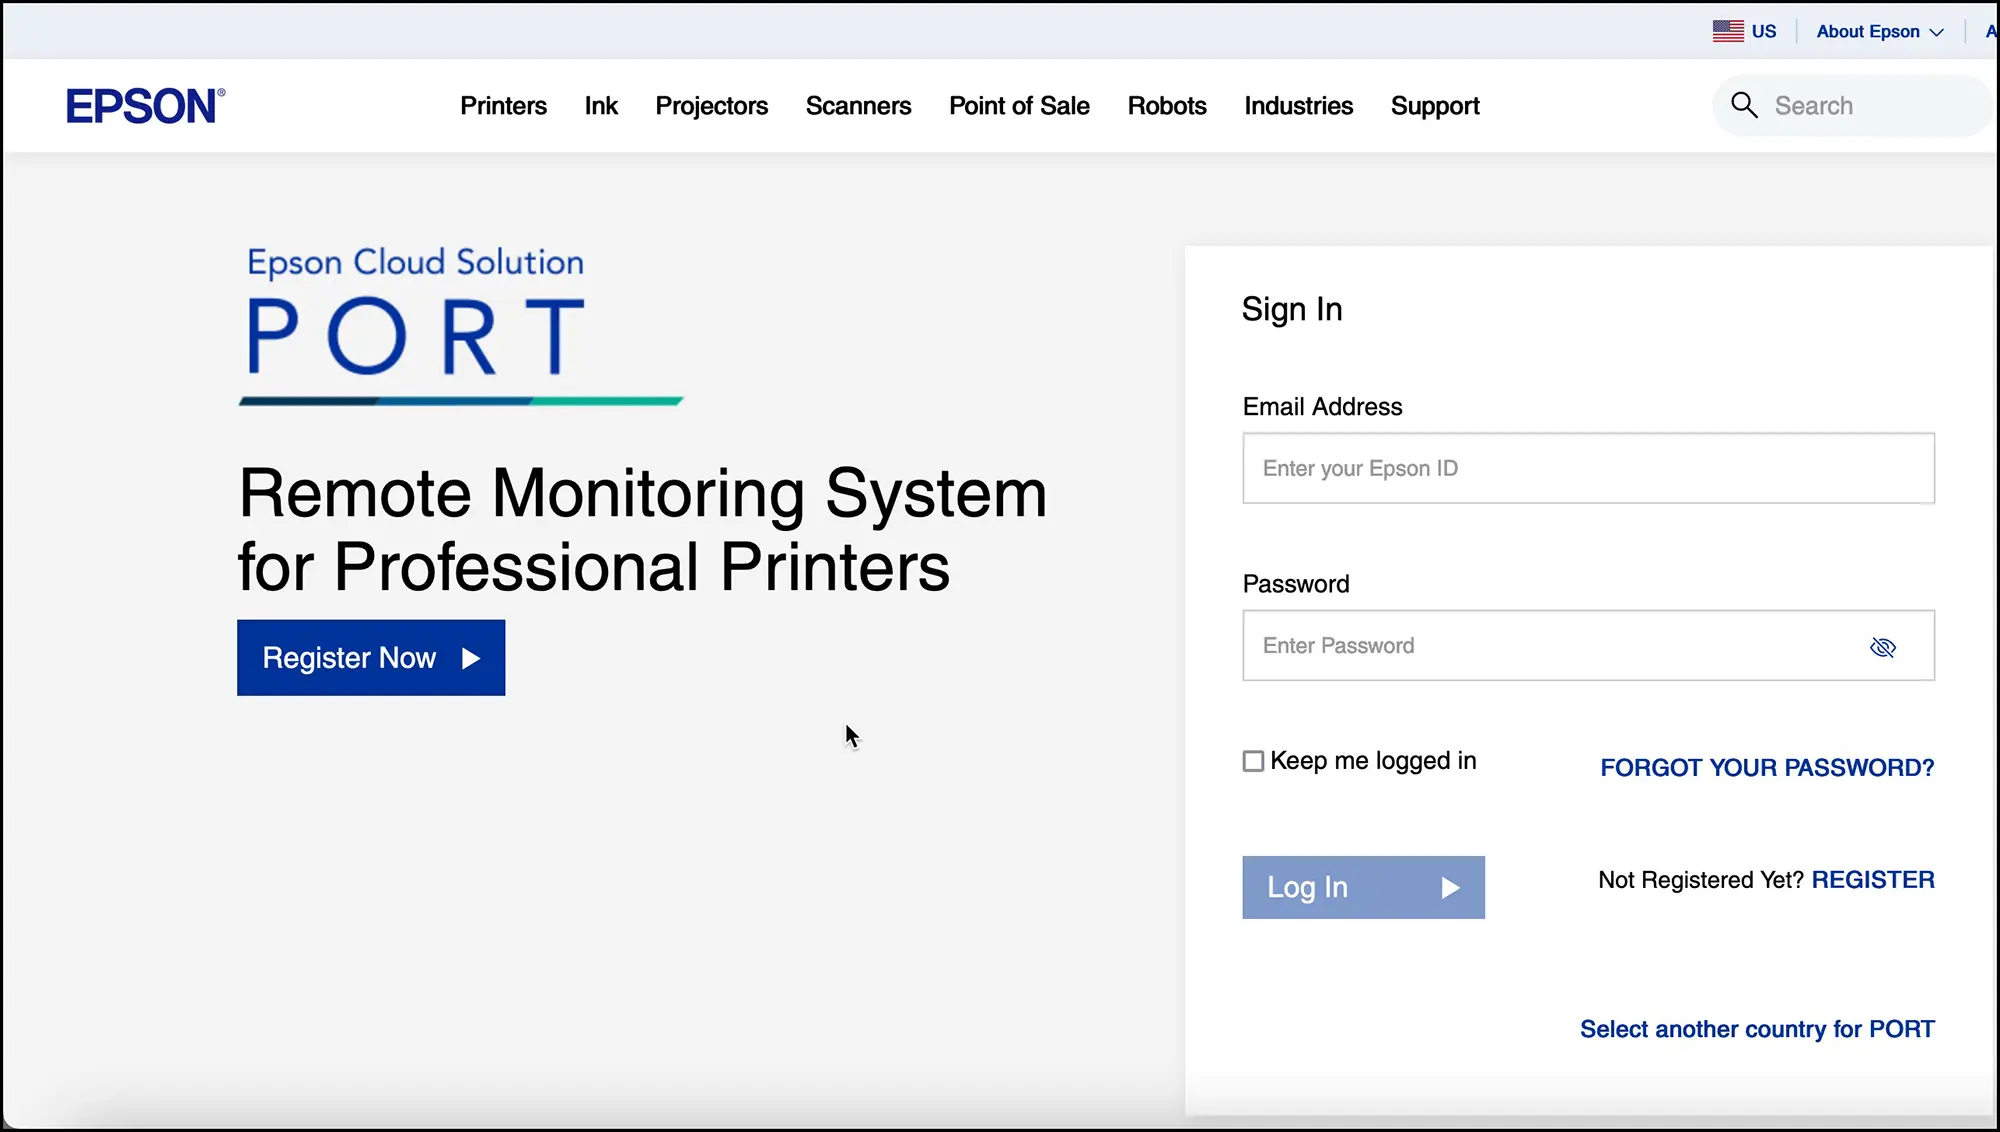Viewport: 2000px width, 1132px height.
Task: Open the Printers menu
Action: pos(503,106)
